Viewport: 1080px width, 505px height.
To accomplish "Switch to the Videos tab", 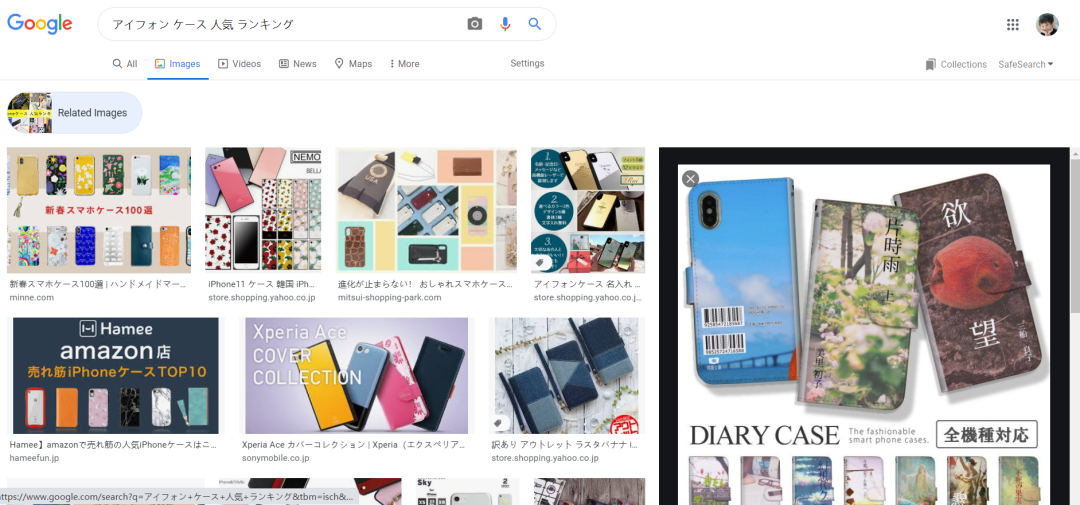I will pos(239,64).
